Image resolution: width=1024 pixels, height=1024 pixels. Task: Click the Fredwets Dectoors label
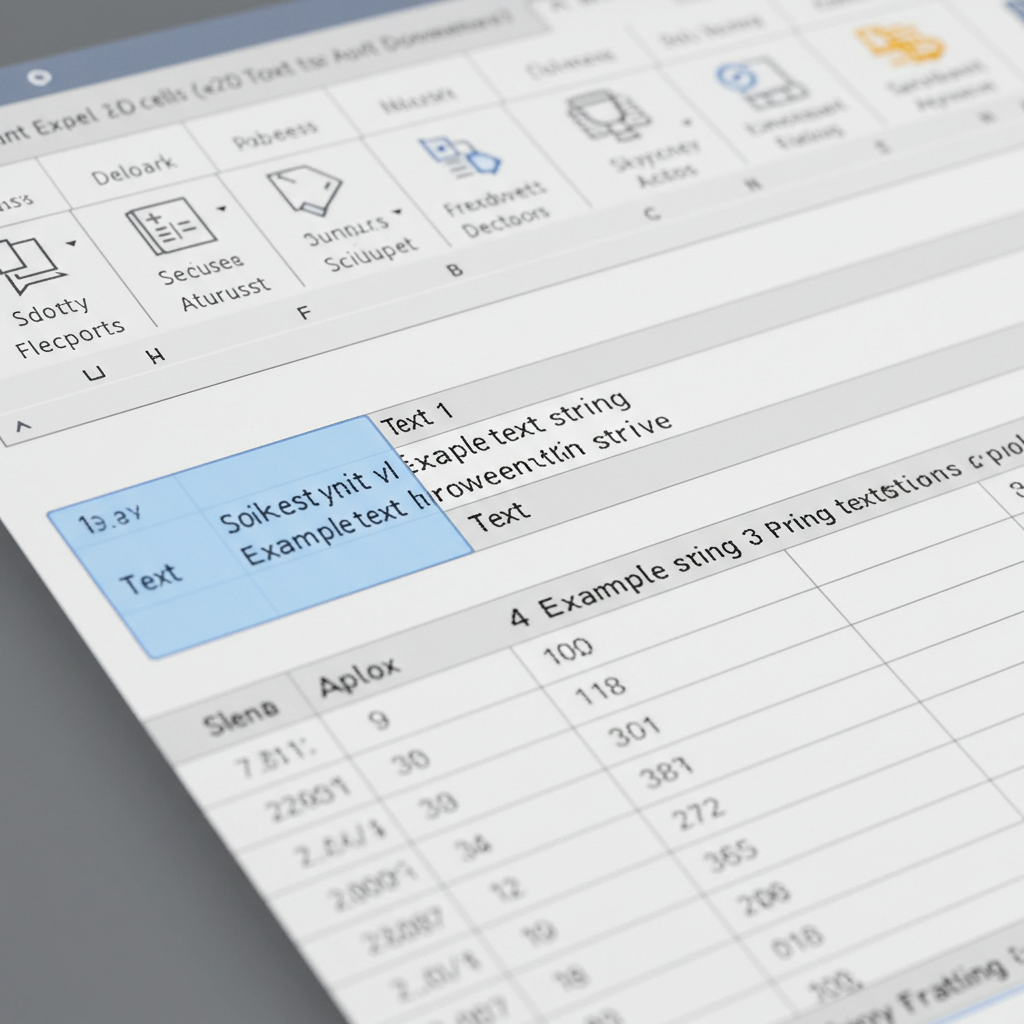click(x=497, y=209)
